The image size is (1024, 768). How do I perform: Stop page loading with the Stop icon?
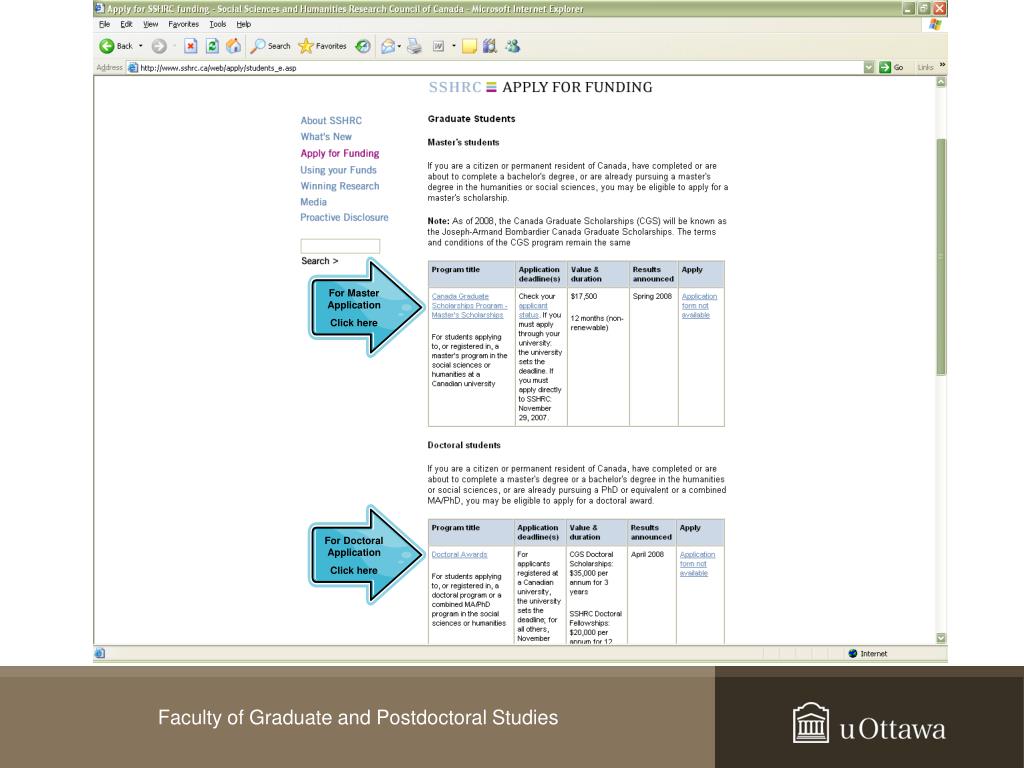[x=190, y=46]
